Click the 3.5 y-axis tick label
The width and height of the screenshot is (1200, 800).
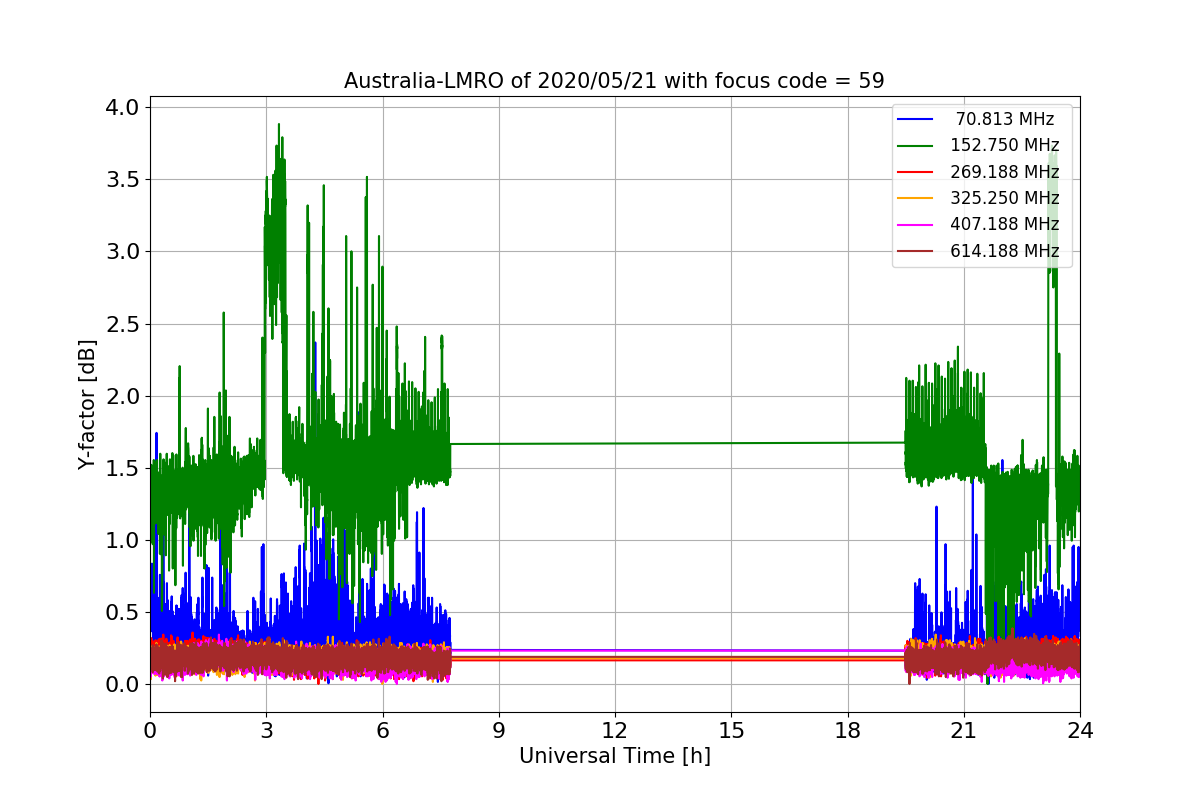tap(122, 179)
